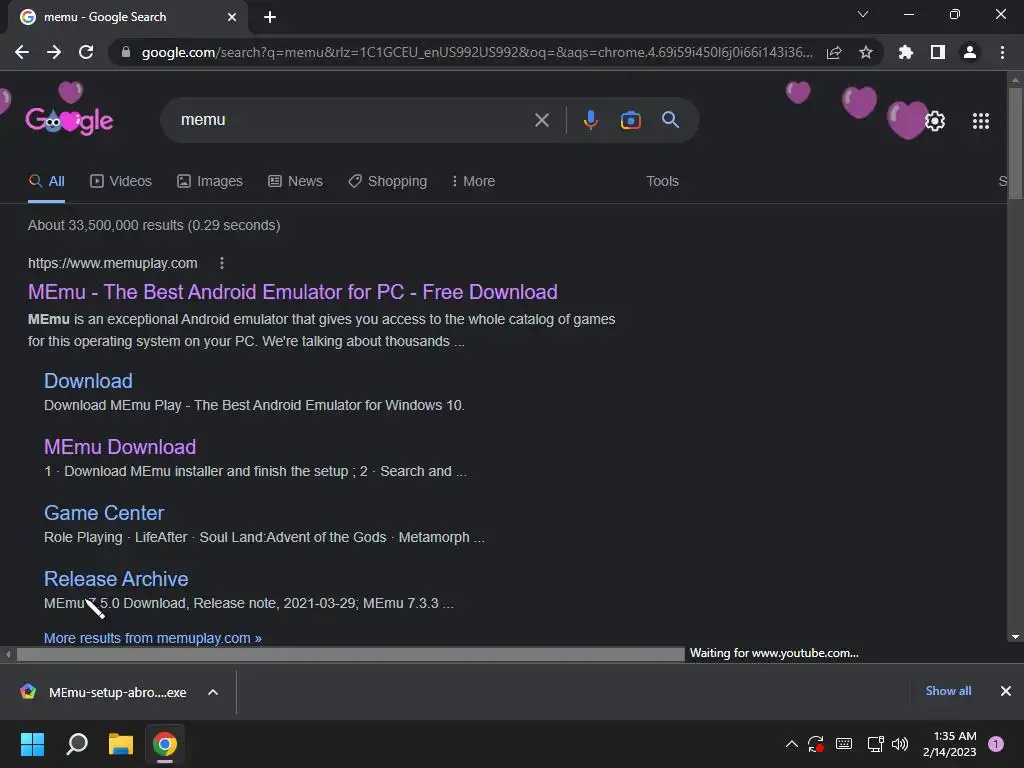Click the share page icon in address bar
The height and width of the screenshot is (768, 1024).
point(834,52)
